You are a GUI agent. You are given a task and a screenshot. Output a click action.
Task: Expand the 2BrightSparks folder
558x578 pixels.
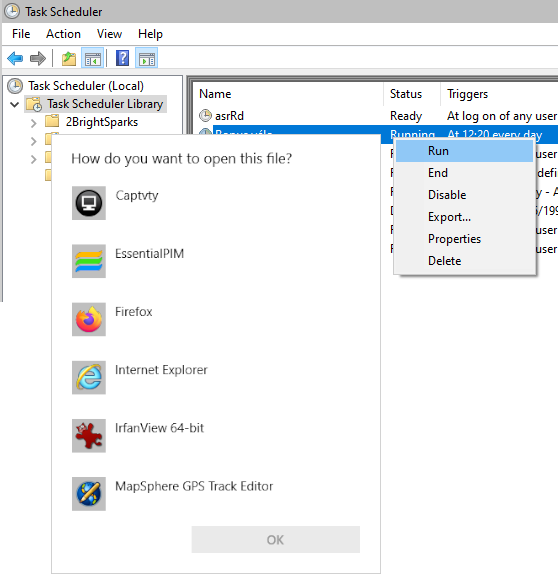[34, 123]
